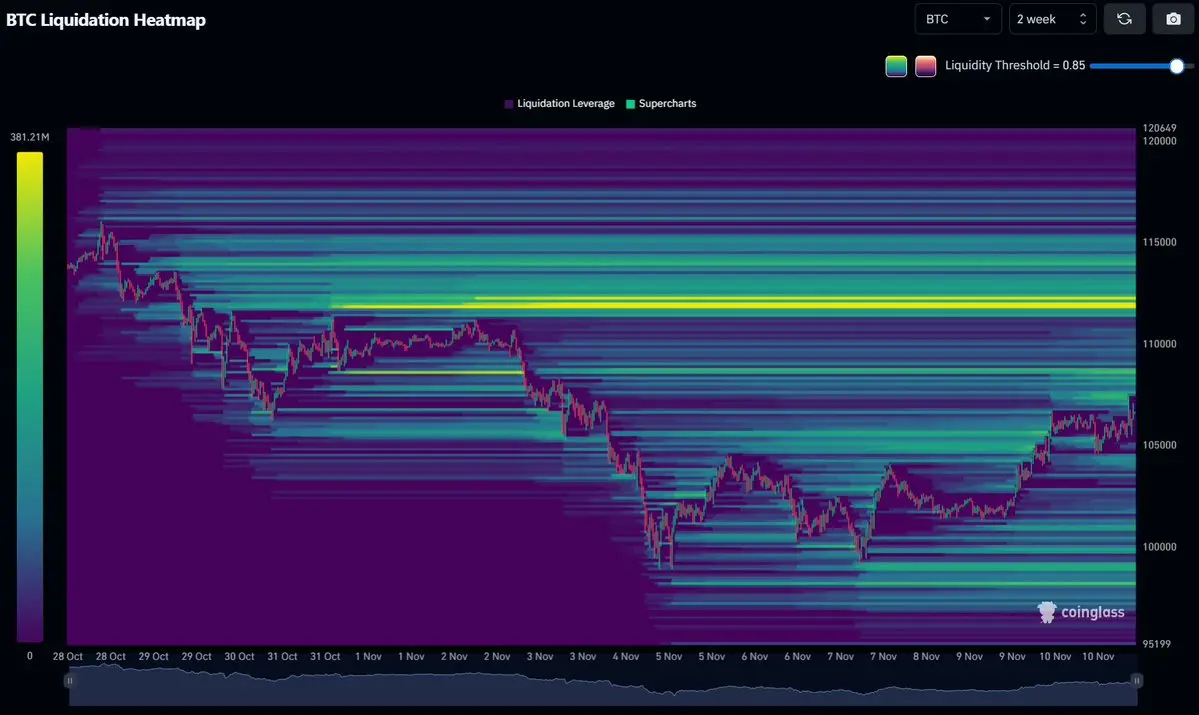The width and height of the screenshot is (1199, 715).
Task: Click the 120649 price axis label
Action: click(x=1159, y=128)
